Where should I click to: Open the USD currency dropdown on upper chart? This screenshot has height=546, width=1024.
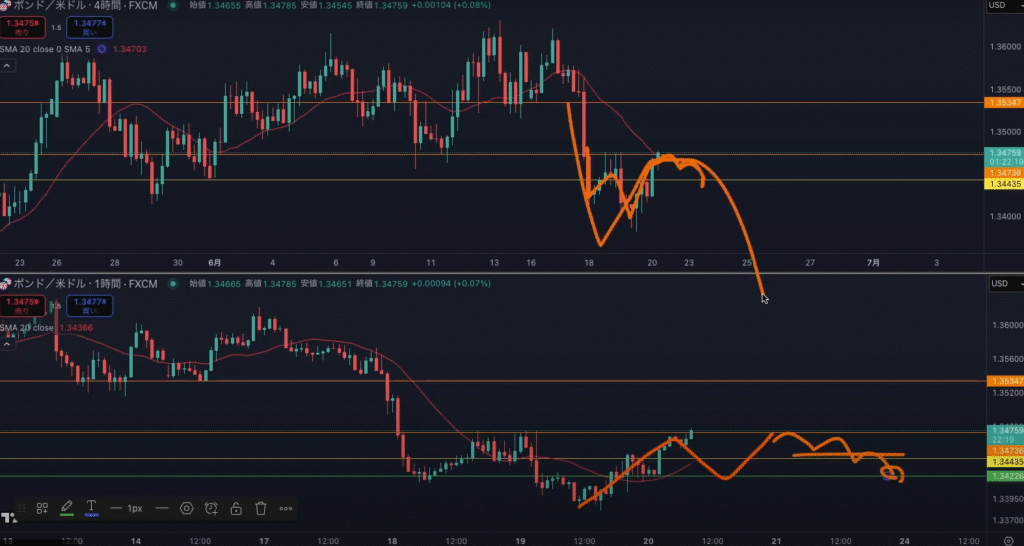tap(1006, 5)
